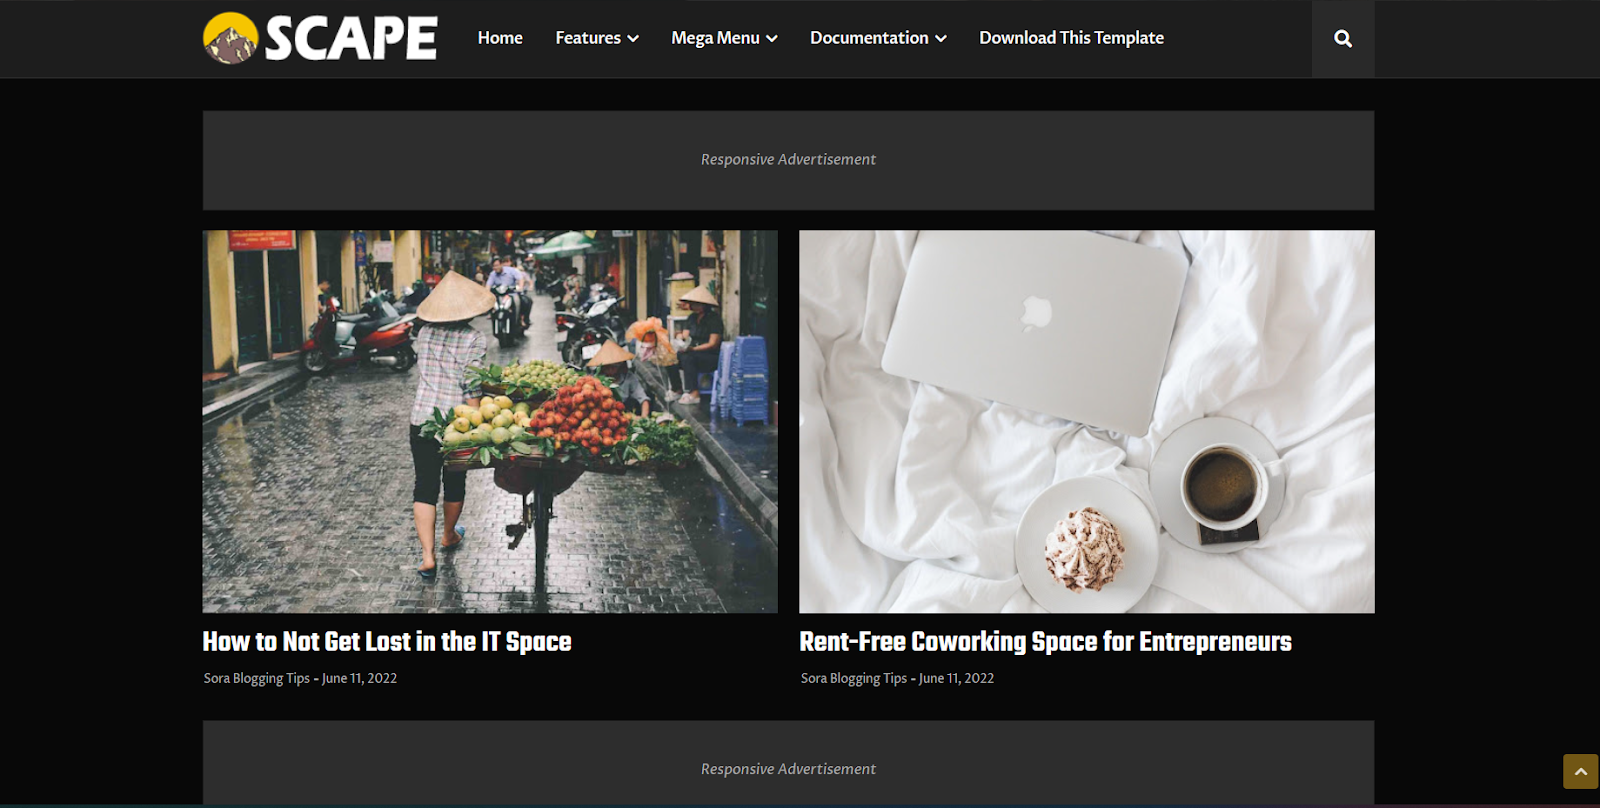This screenshot has width=1600, height=808.
Task: Click Sora Blogging Tips author under second post
Action: coord(854,678)
